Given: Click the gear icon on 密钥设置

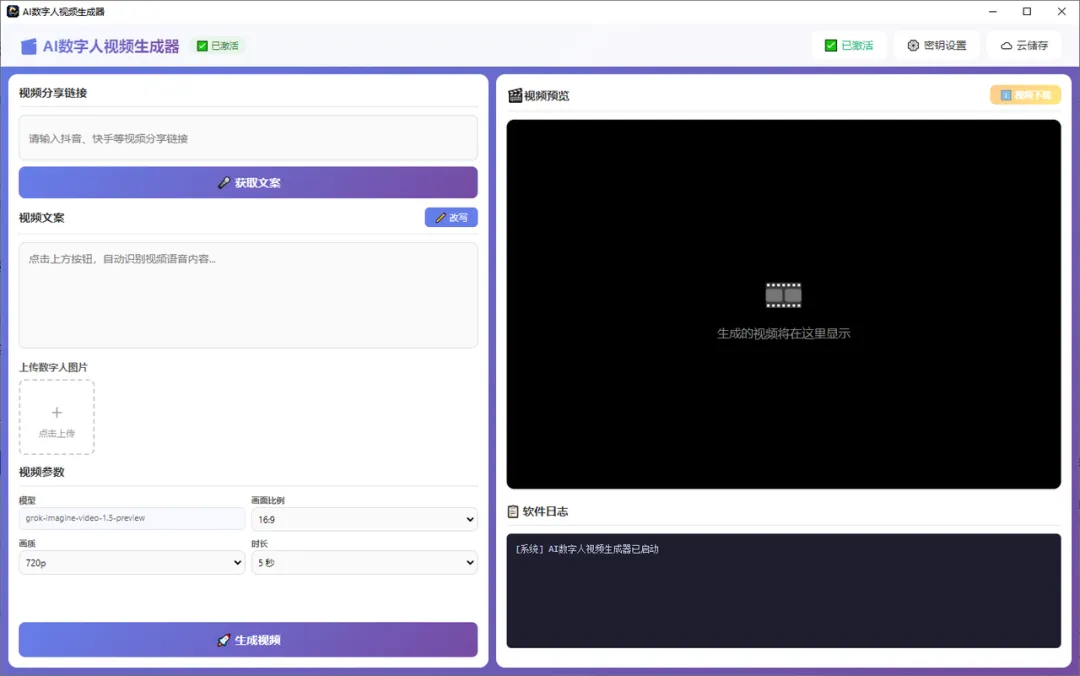Looking at the screenshot, I should 913,45.
